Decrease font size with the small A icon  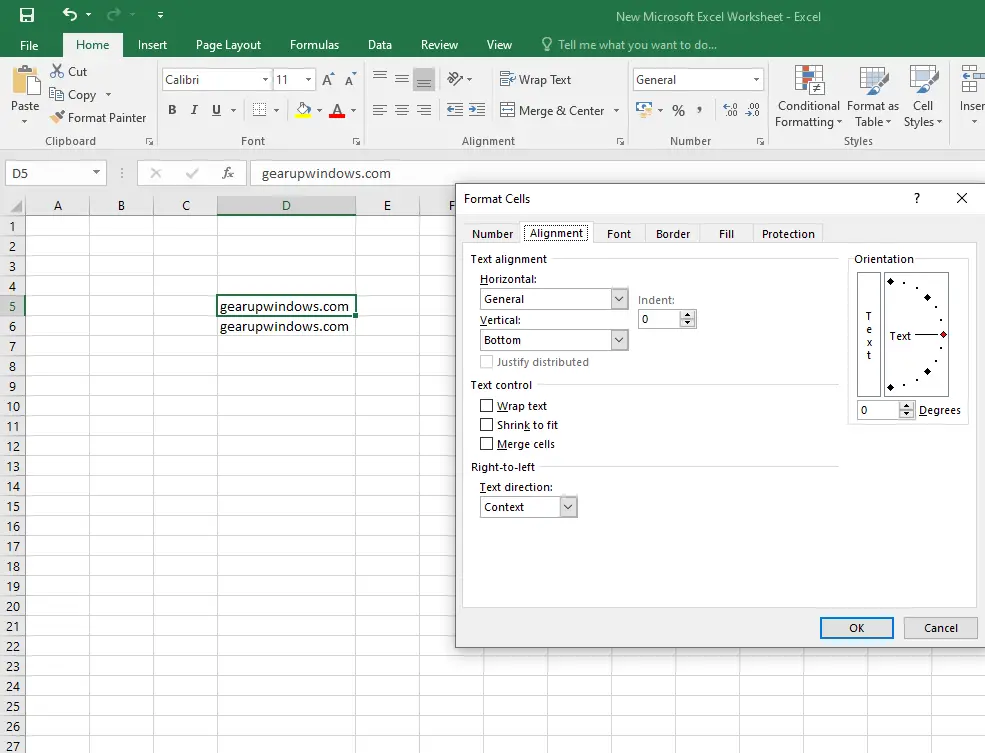(x=351, y=80)
